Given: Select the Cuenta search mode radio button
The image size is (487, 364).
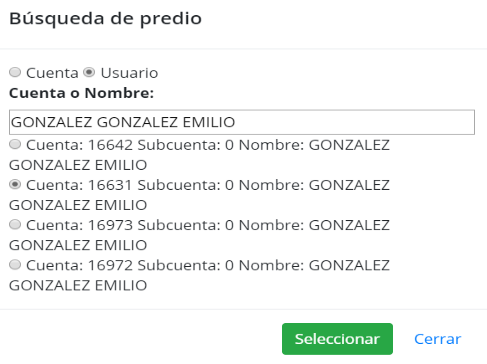Looking at the screenshot, I should 15,72.
